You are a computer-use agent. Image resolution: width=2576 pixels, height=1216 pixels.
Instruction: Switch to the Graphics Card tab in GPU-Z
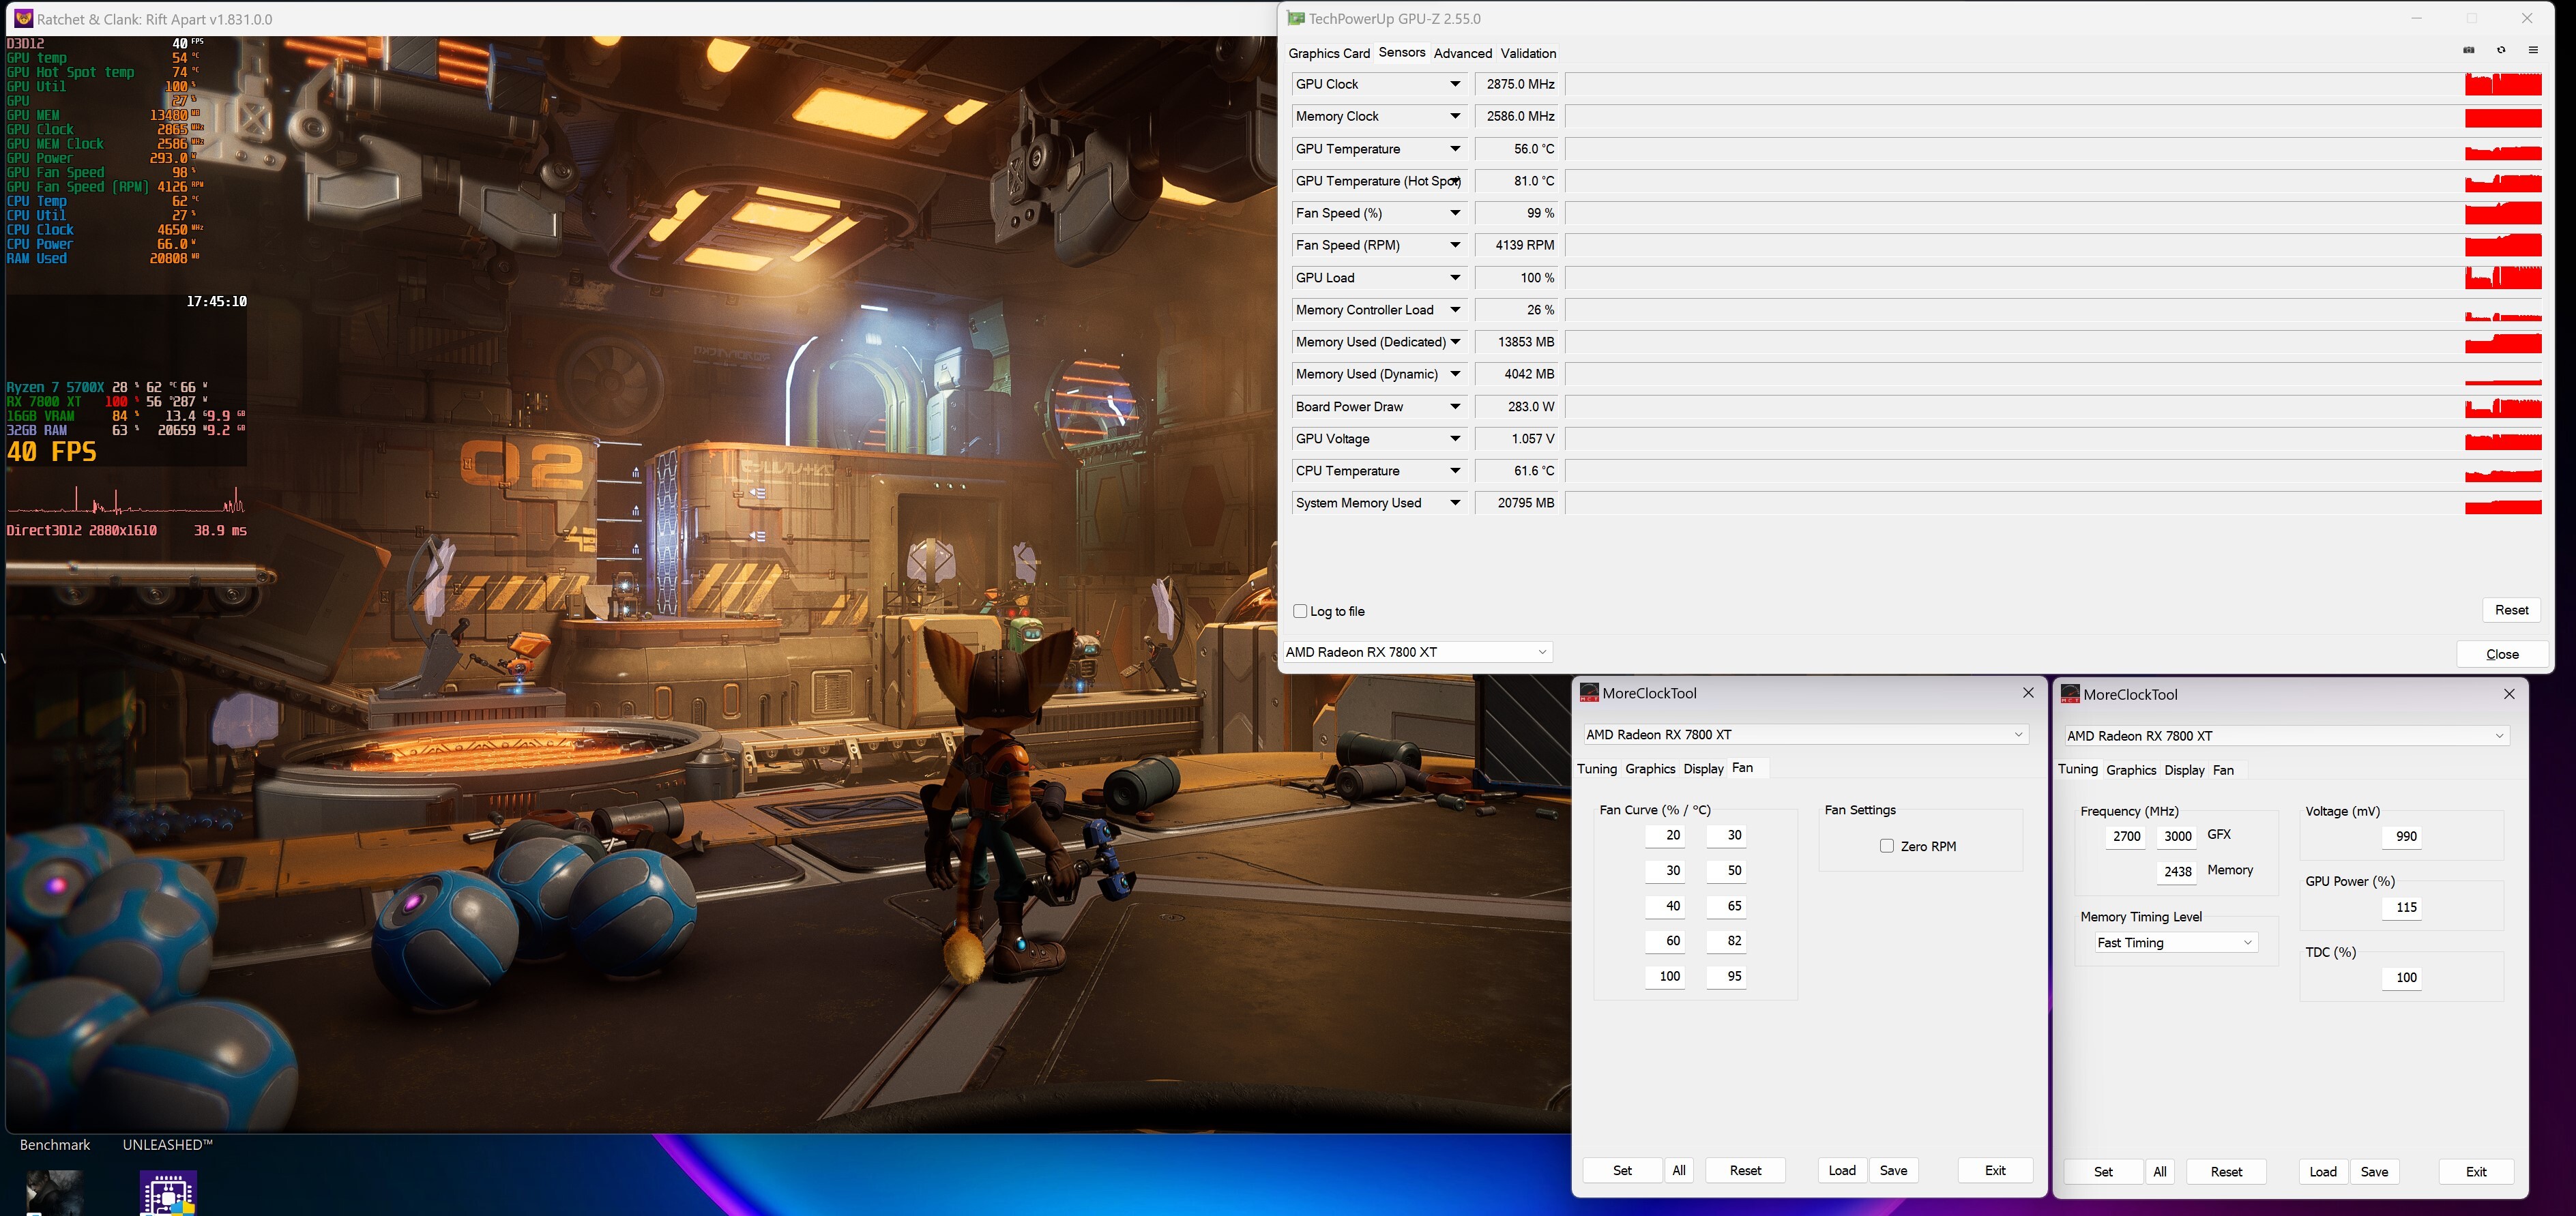pyautogui.click(x=1329, y=53)
